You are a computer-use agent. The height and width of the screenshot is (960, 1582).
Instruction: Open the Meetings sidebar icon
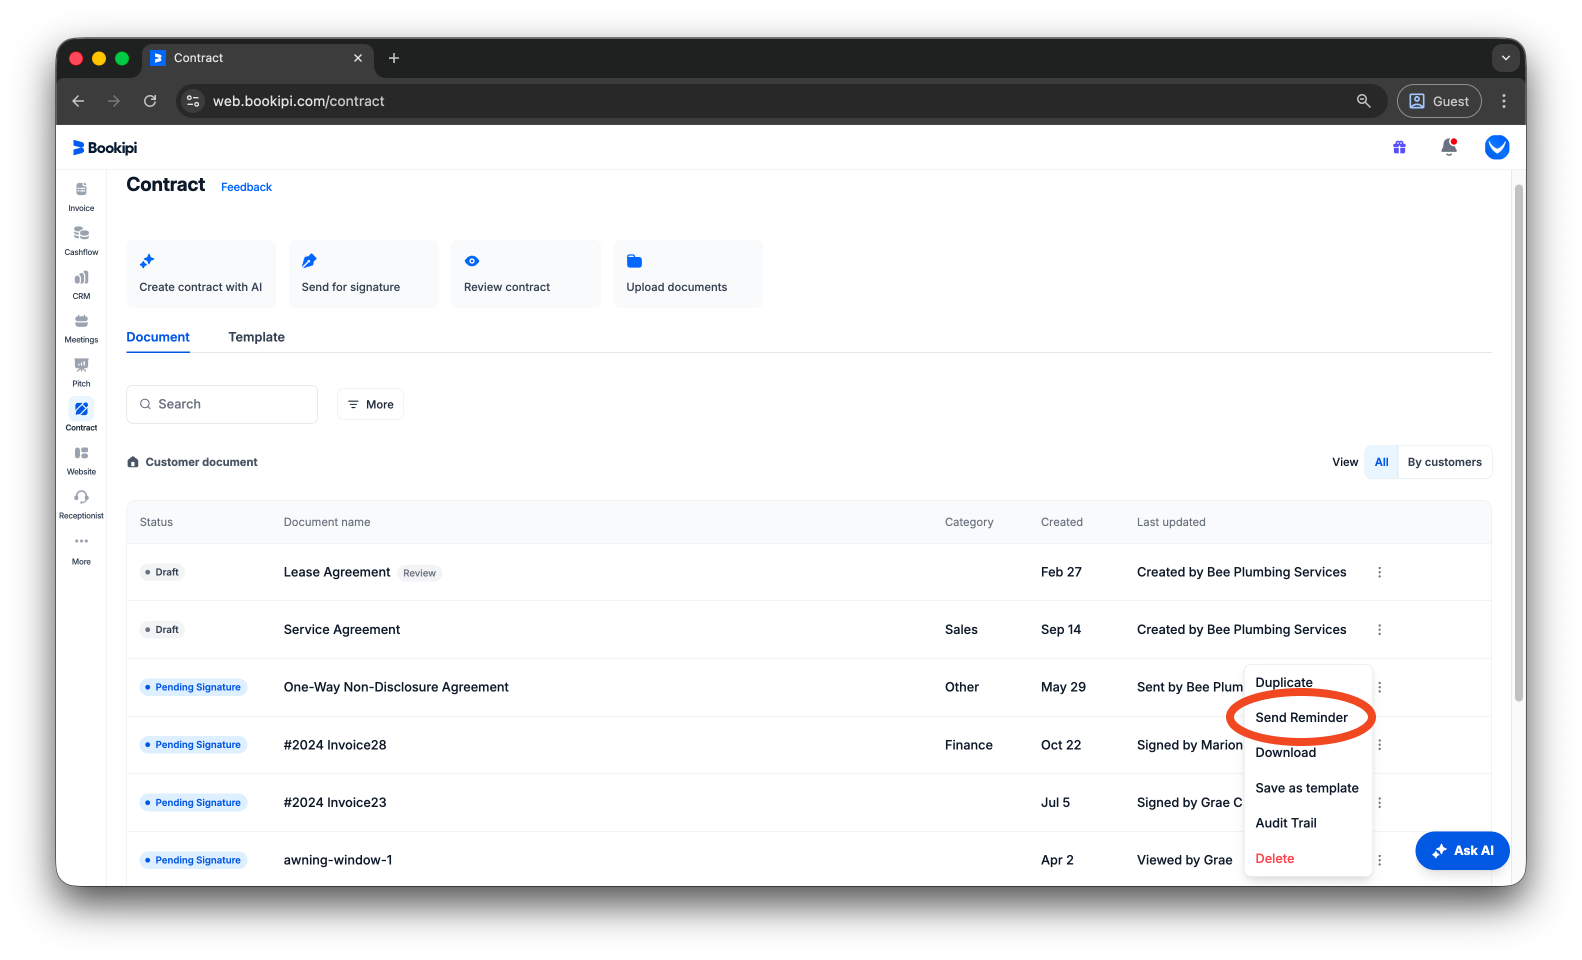coord(81,328)
